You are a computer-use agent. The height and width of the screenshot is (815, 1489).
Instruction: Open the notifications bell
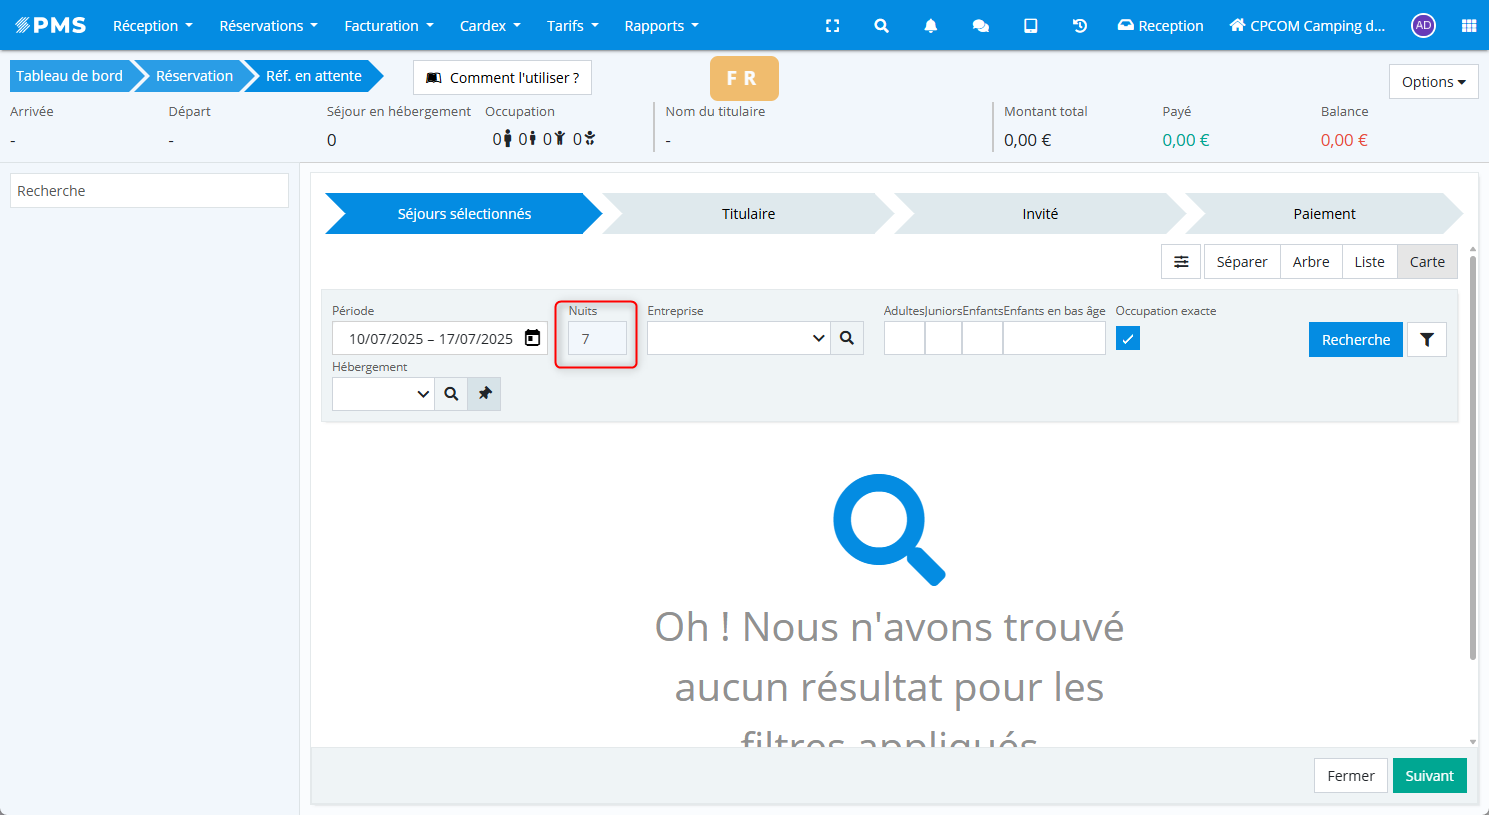(930, 26)
